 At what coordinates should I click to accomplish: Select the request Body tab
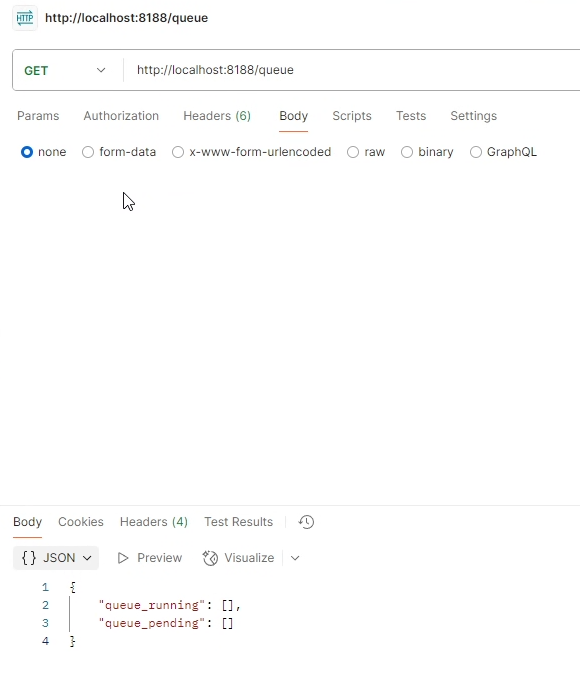(294, 116)
